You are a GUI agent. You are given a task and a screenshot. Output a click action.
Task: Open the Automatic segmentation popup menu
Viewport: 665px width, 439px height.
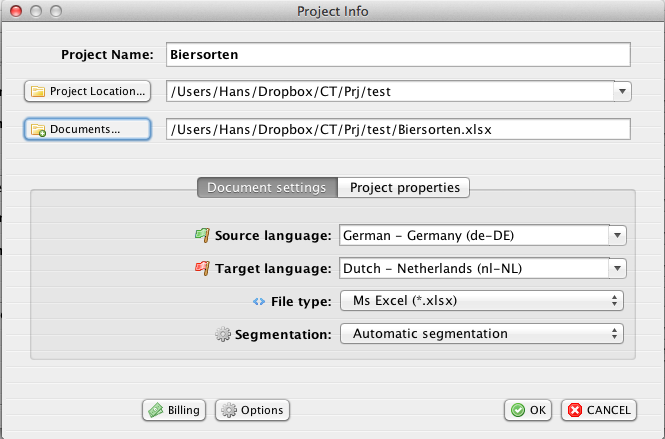coord(482,333)
